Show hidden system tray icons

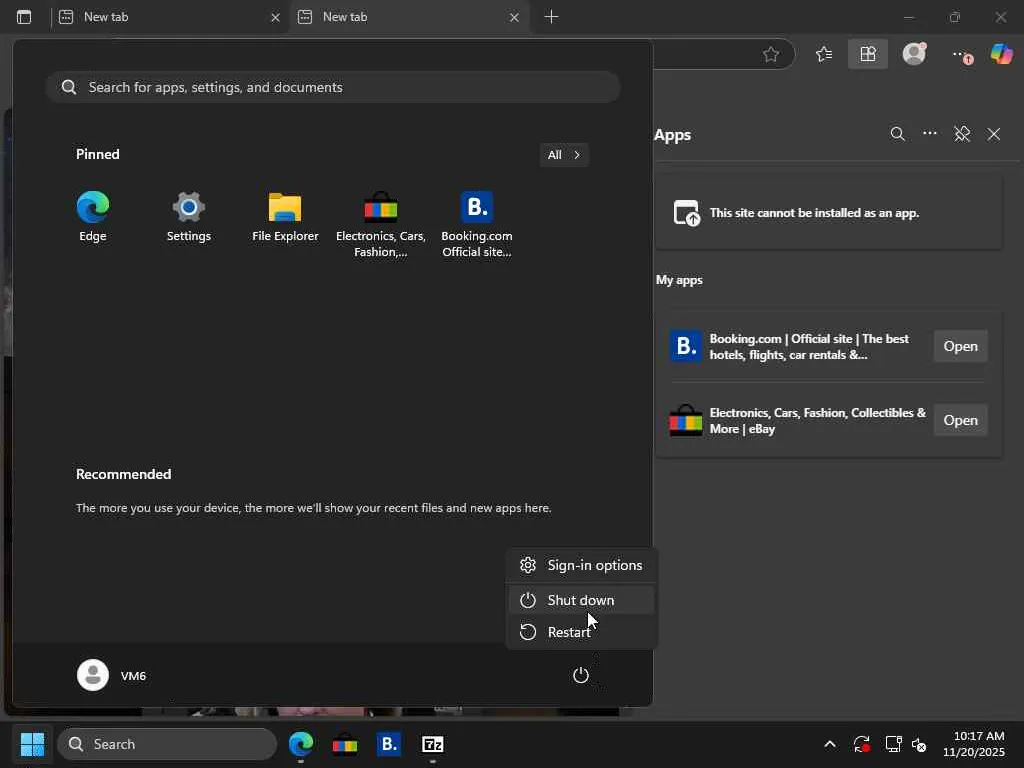[x=829, y=744]
